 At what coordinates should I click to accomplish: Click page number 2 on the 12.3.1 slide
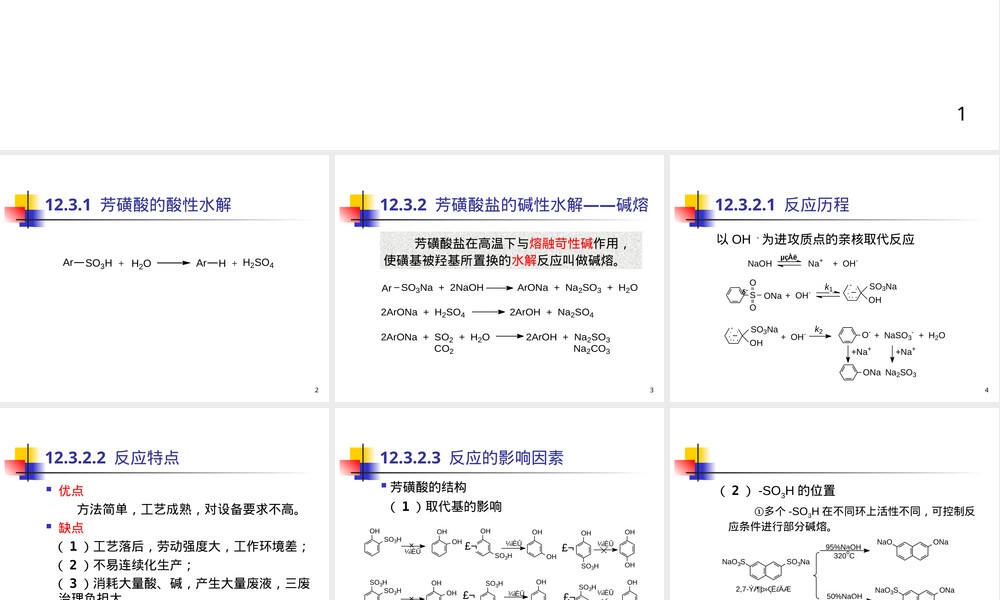pyautogui.click(x=316, y=390)
